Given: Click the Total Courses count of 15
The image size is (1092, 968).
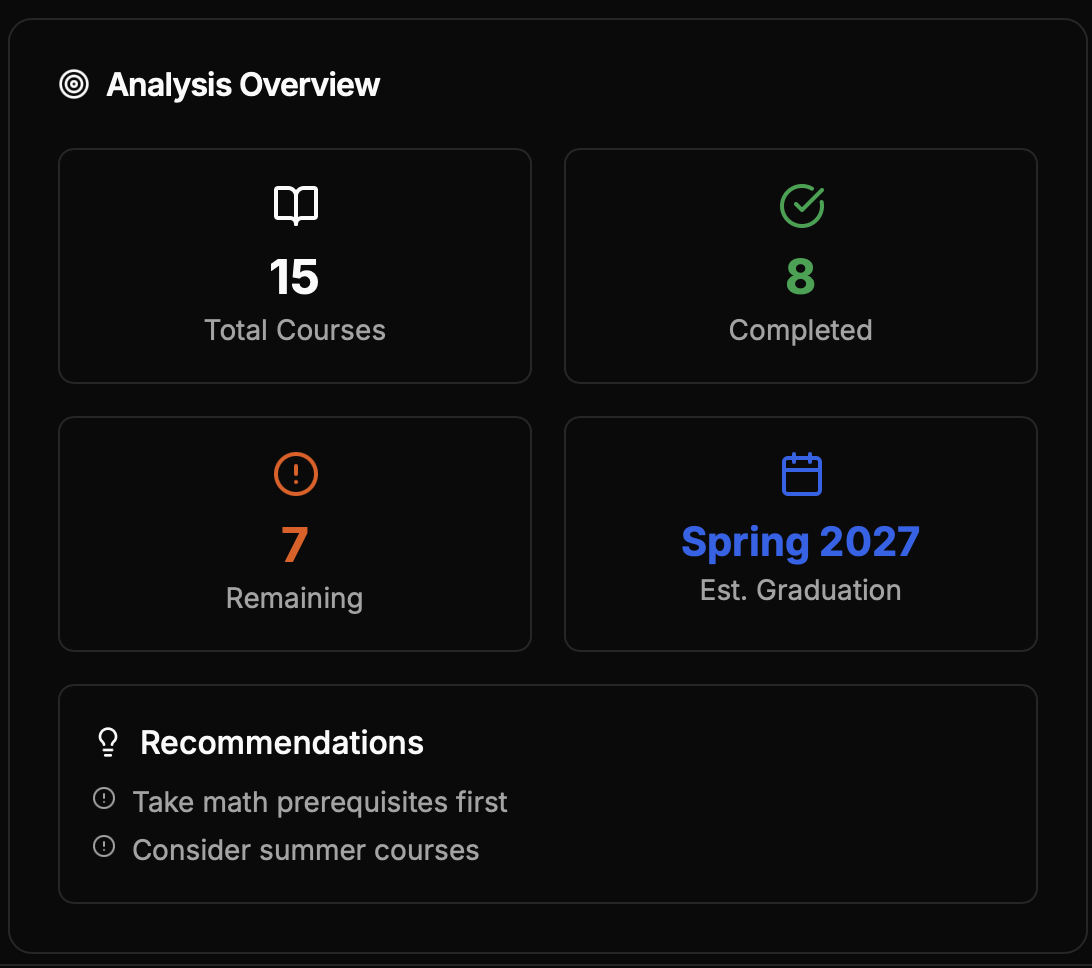Looking at the screenshot, I should coord(295,278).
